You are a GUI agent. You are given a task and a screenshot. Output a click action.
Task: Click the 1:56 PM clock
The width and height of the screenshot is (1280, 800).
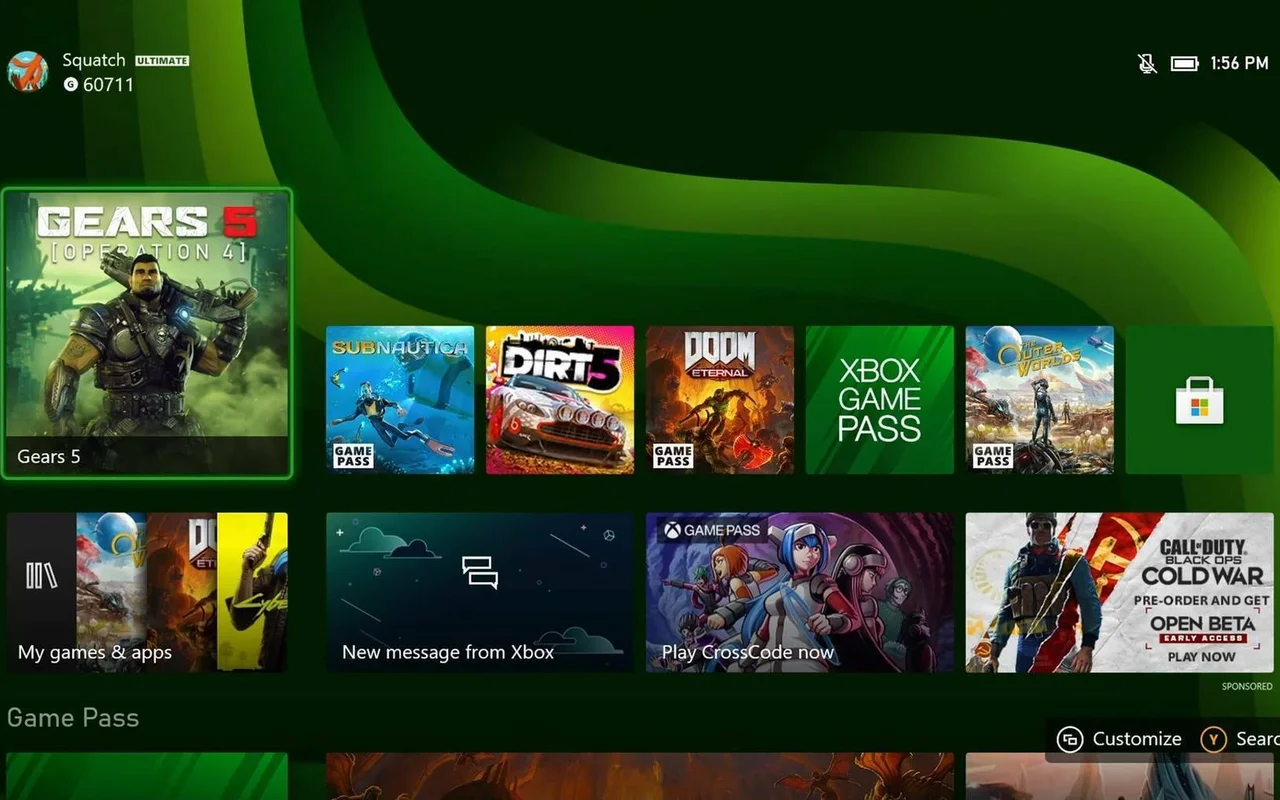pyautogui.click(x=1239, y=63)
